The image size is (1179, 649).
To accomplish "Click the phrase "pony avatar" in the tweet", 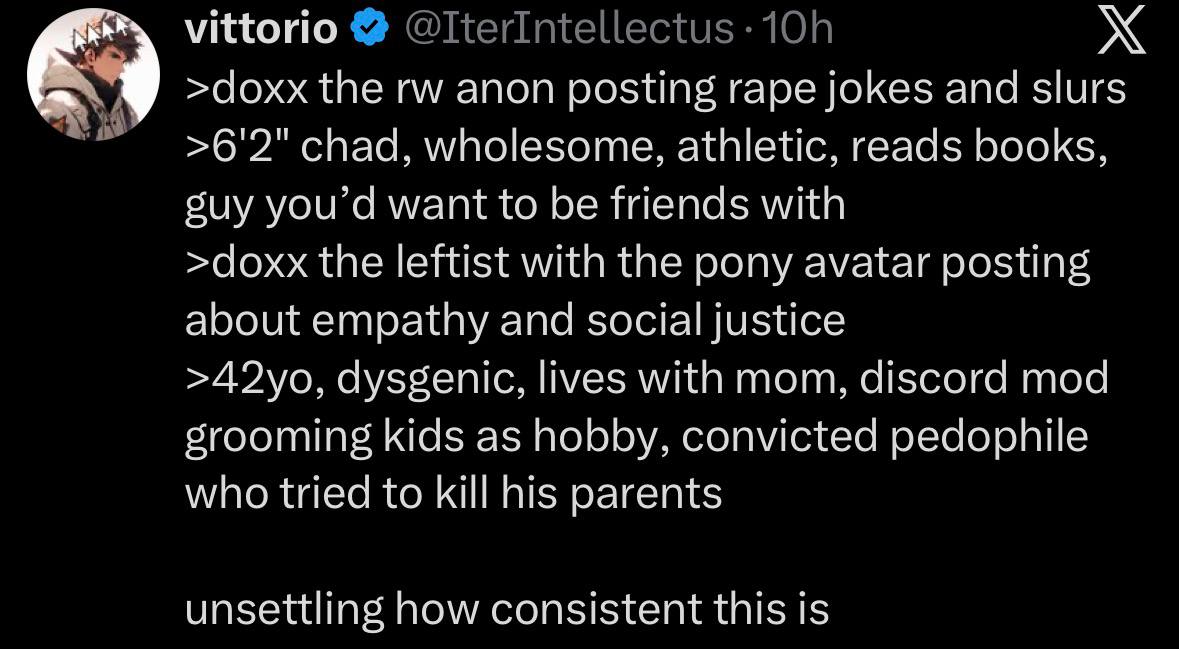I will tap(851, 263).
